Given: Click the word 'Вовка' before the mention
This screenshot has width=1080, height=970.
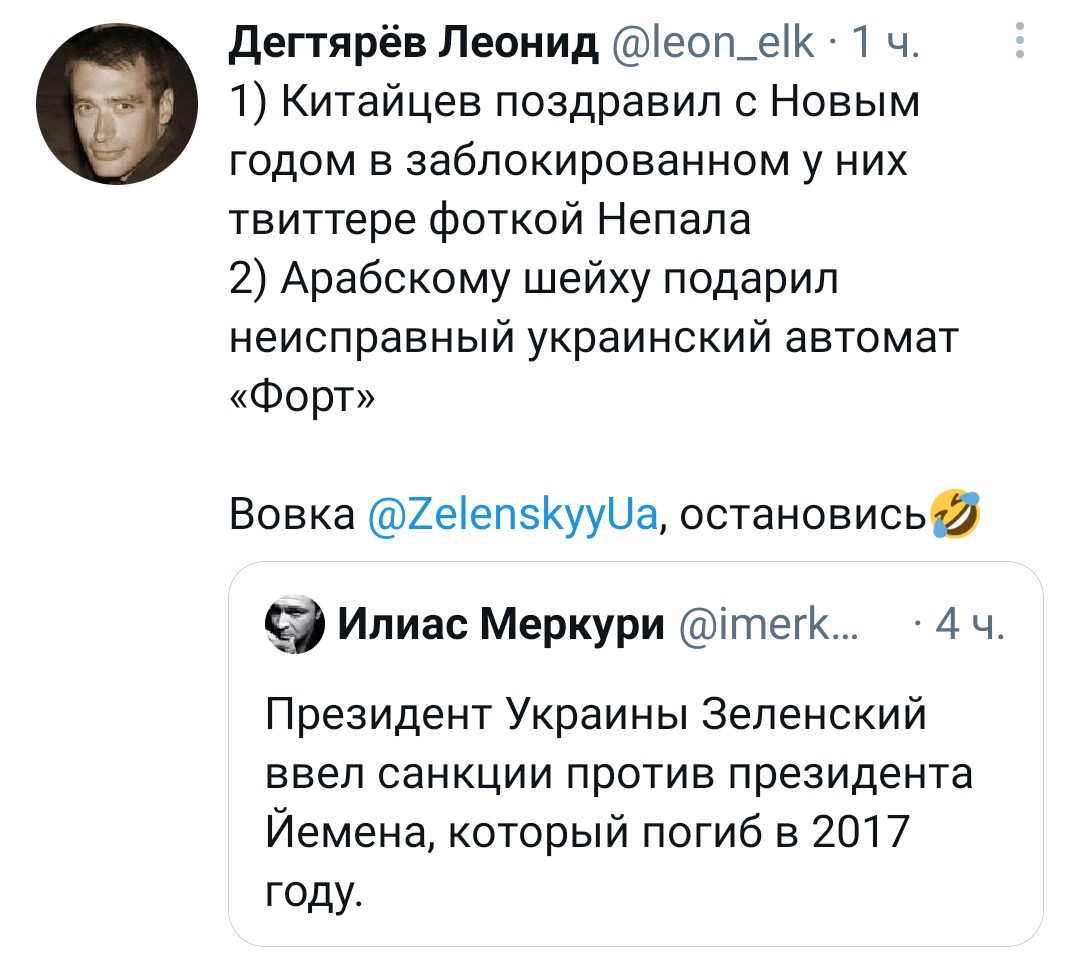Looking at the screenshot, I should click(x=292, y=515).
